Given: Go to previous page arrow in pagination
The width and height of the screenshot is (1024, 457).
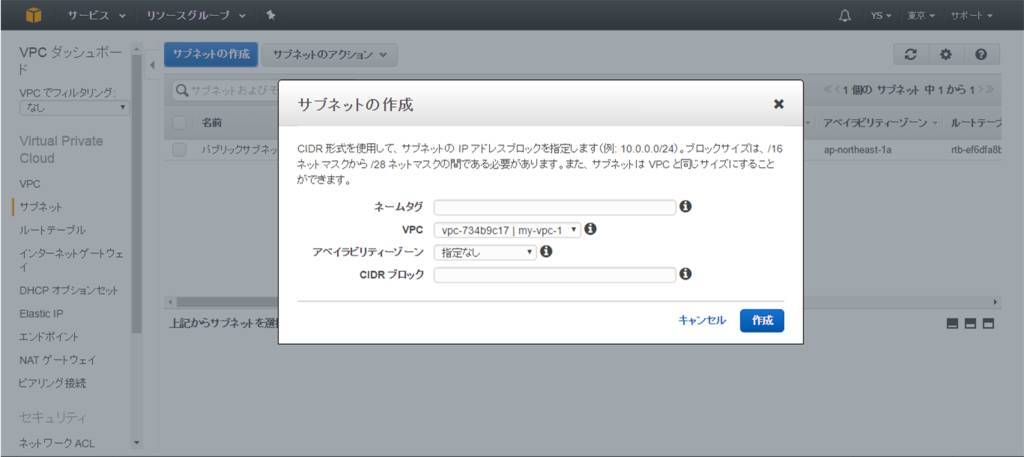Looking at the screenshot, I should [837, 89].
